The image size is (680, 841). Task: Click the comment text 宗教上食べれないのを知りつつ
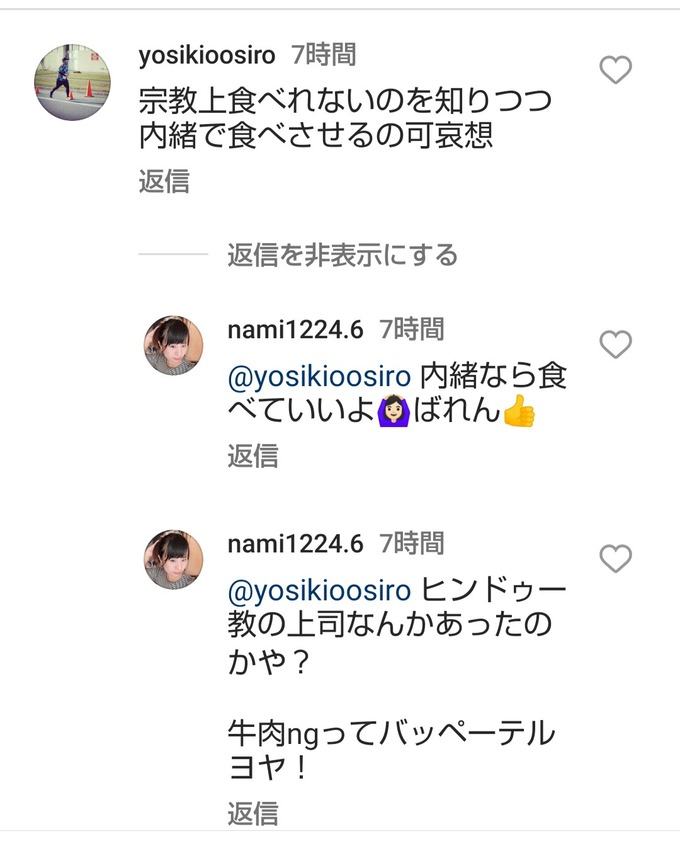point(345,101)
